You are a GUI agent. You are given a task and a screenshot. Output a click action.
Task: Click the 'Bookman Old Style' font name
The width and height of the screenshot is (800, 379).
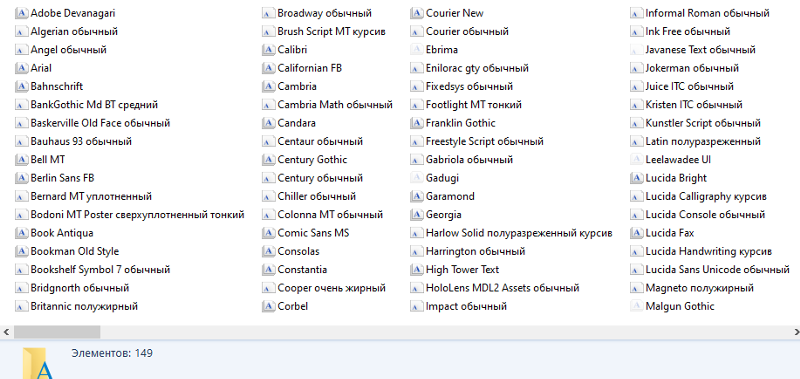pyautogui.click(x=74, y=251)
